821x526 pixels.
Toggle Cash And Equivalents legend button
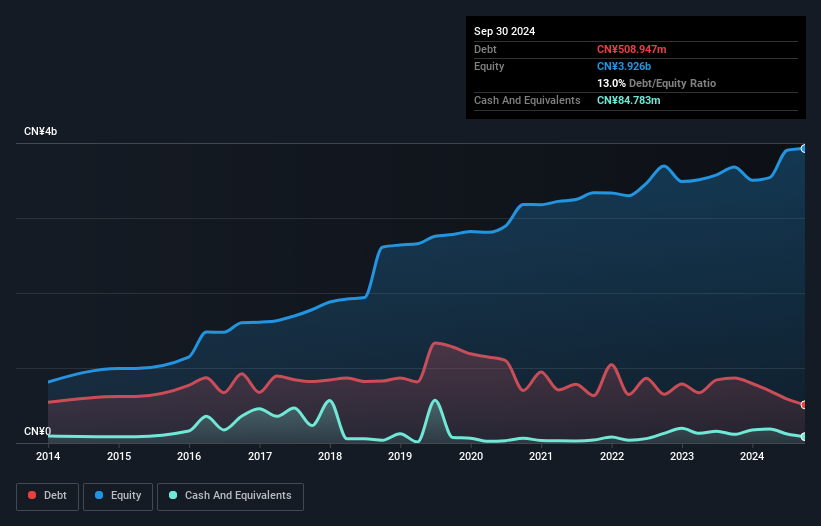230,496
